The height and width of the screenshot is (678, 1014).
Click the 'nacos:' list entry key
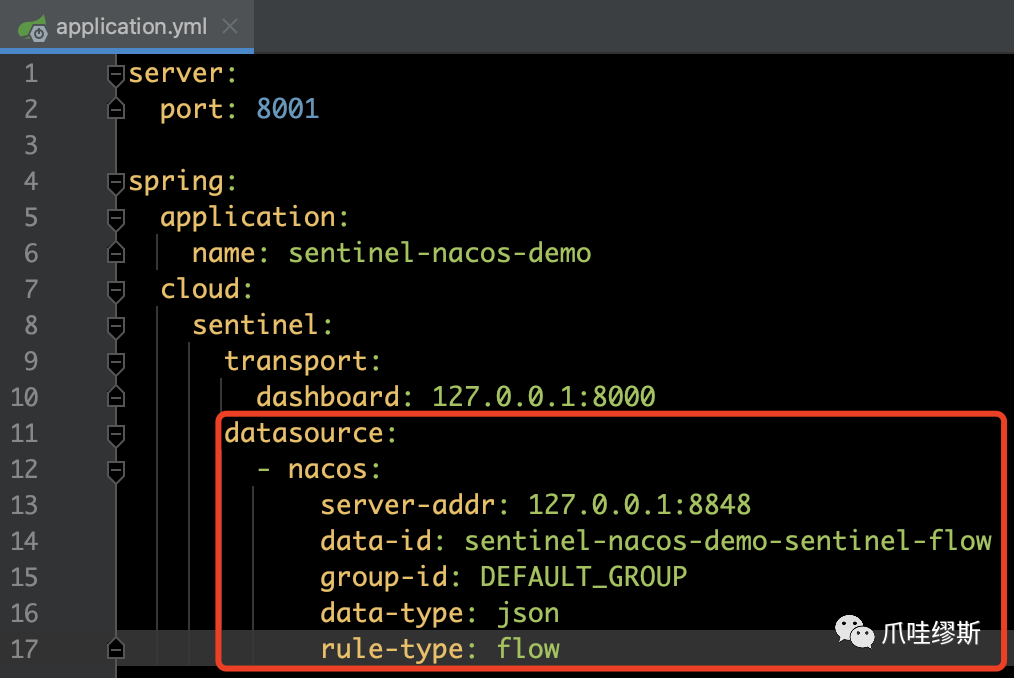click(x=334, y=470)
